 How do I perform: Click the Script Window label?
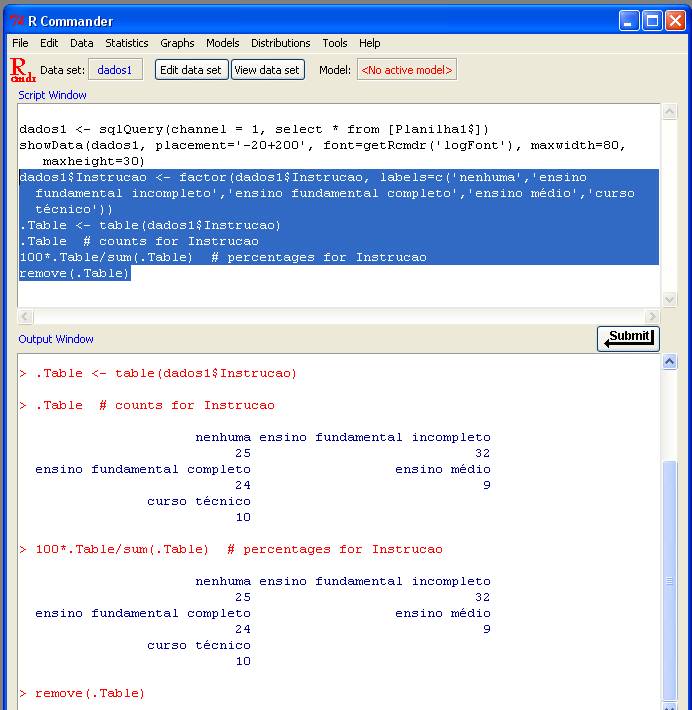[x=52, y=95]
